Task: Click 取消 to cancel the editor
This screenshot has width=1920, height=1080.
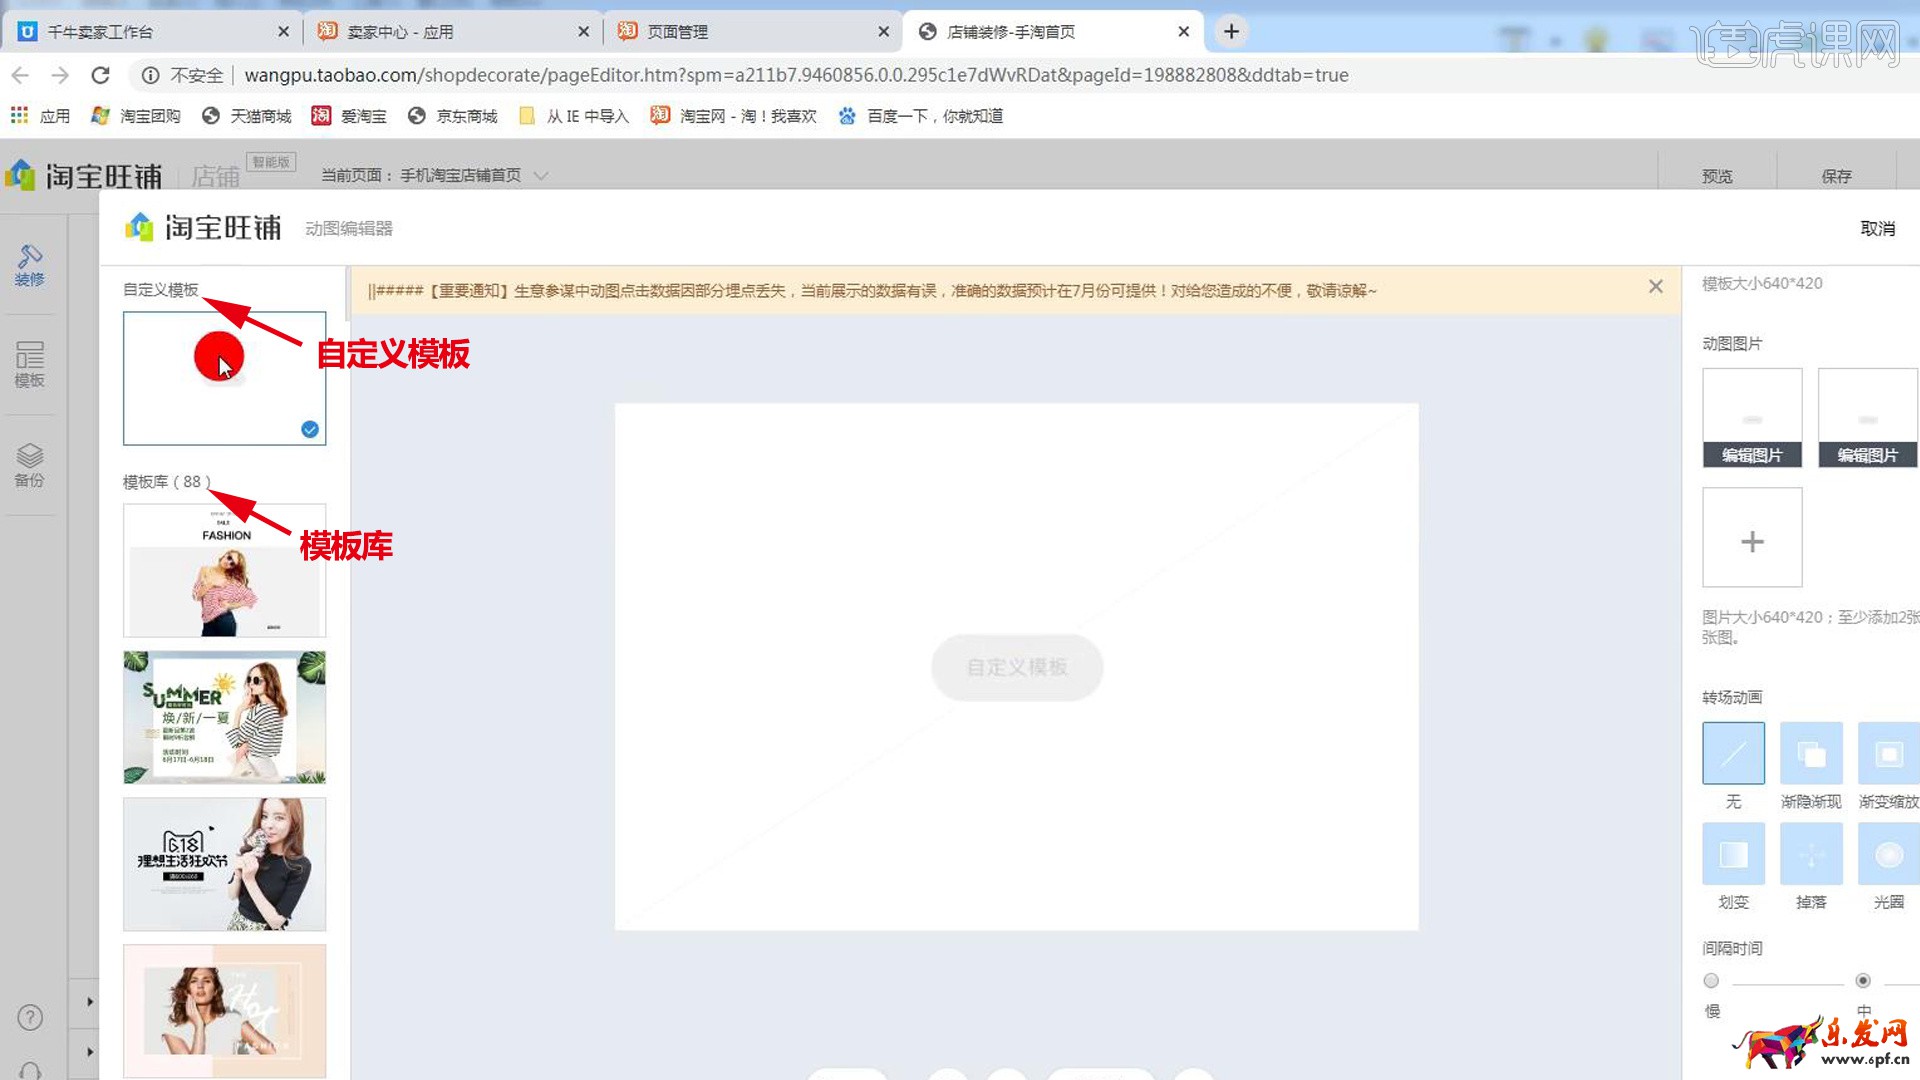Action: 1877,229
